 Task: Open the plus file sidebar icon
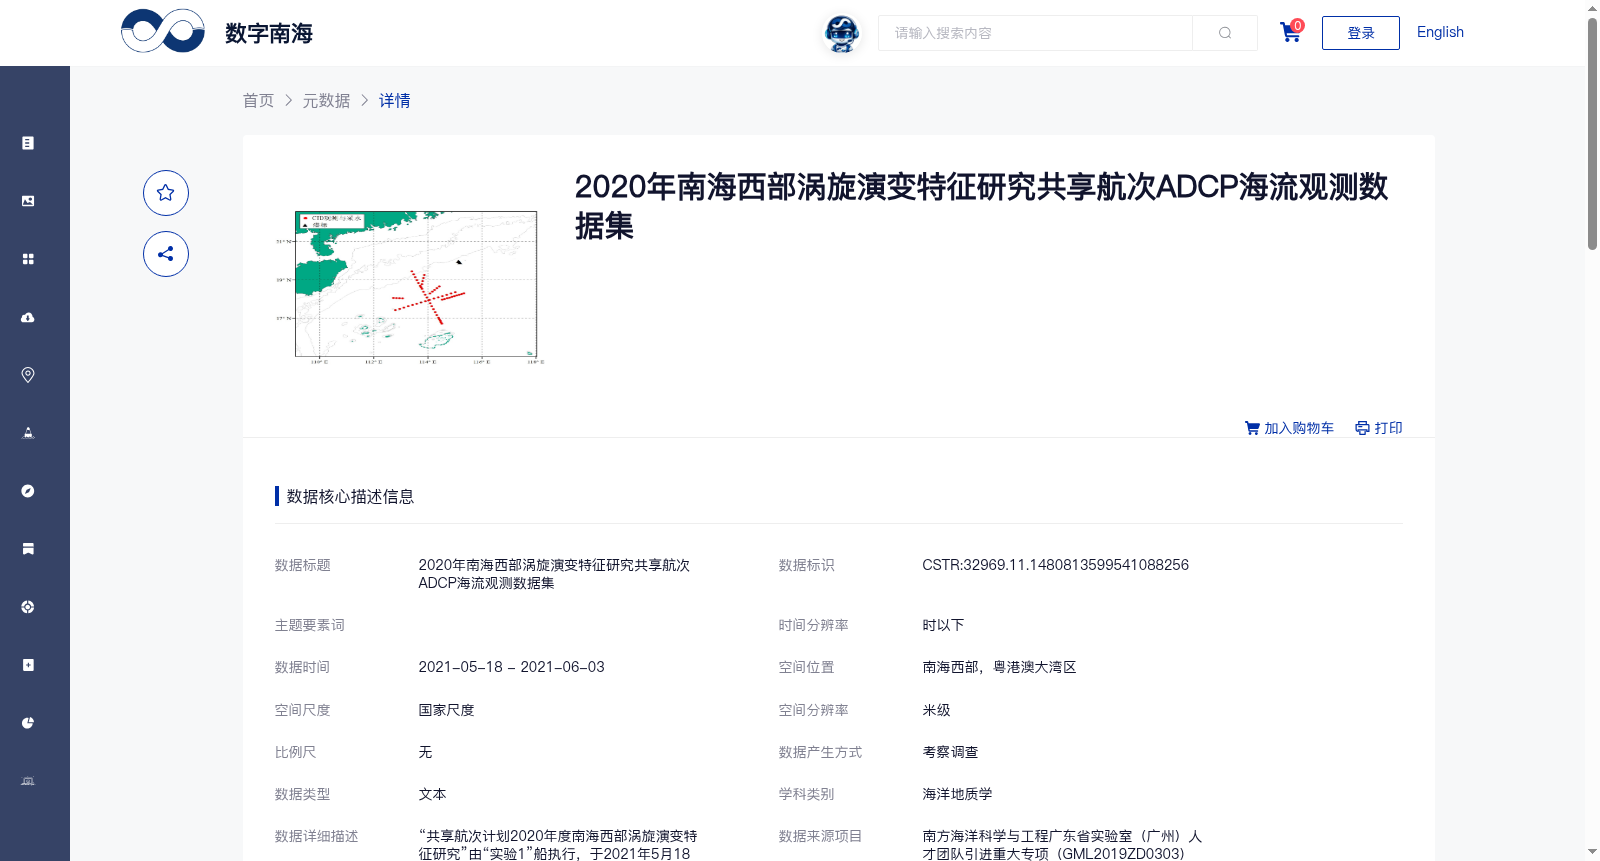pyautogui.click(x=28, y=665)
